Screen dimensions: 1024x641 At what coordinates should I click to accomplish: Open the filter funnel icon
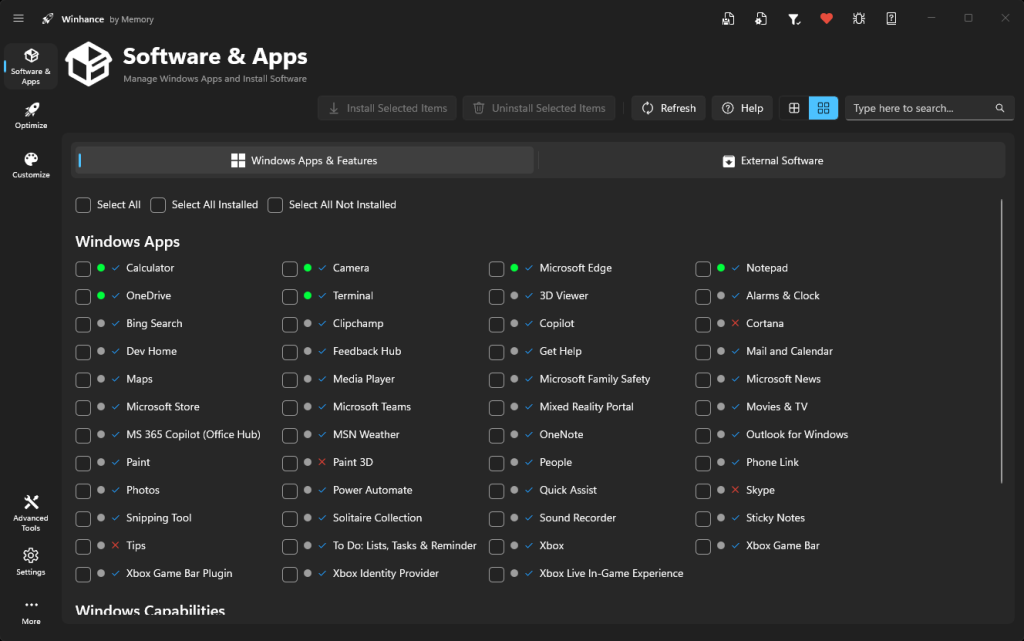point(794,18)
